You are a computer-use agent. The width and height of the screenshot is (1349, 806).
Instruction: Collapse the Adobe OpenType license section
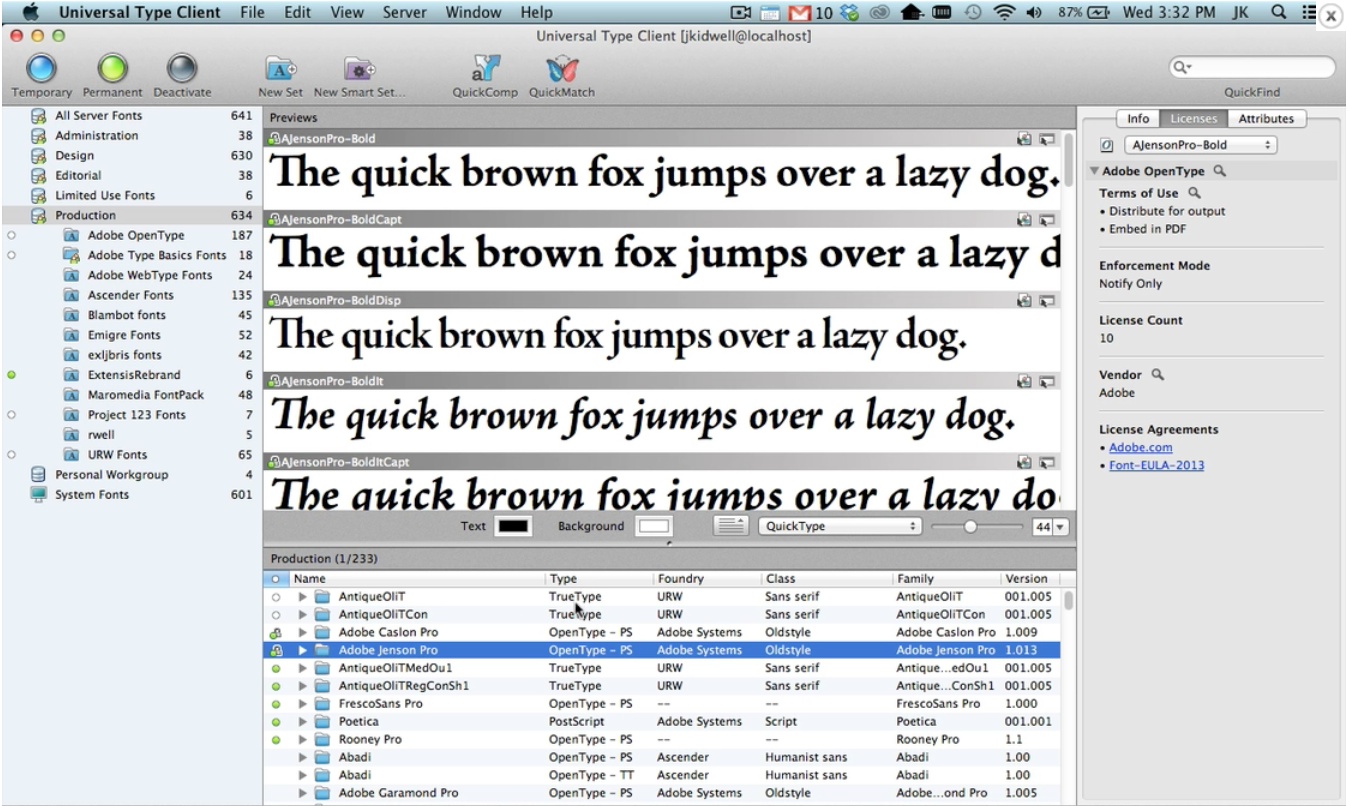[1095, 172]
